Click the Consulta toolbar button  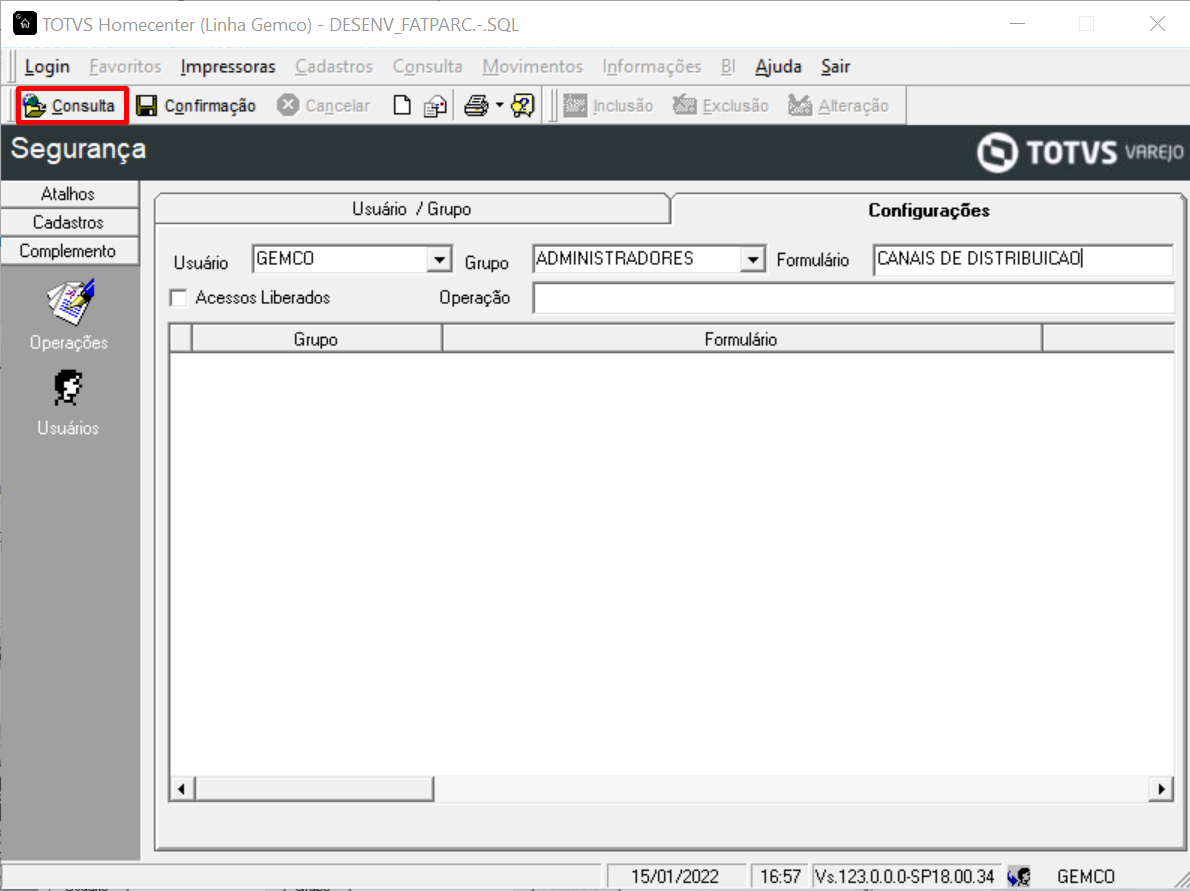coord(71,105)
